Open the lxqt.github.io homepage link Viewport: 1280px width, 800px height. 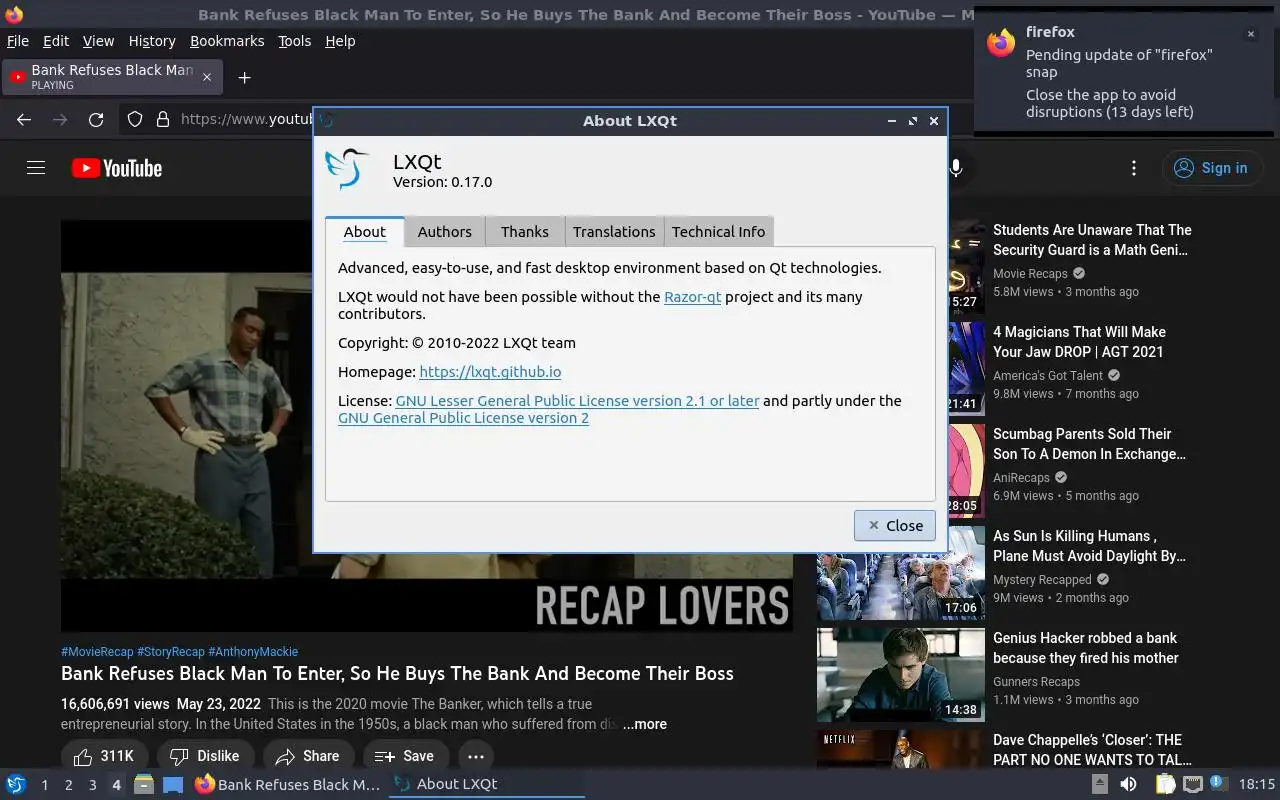[490, 371]
